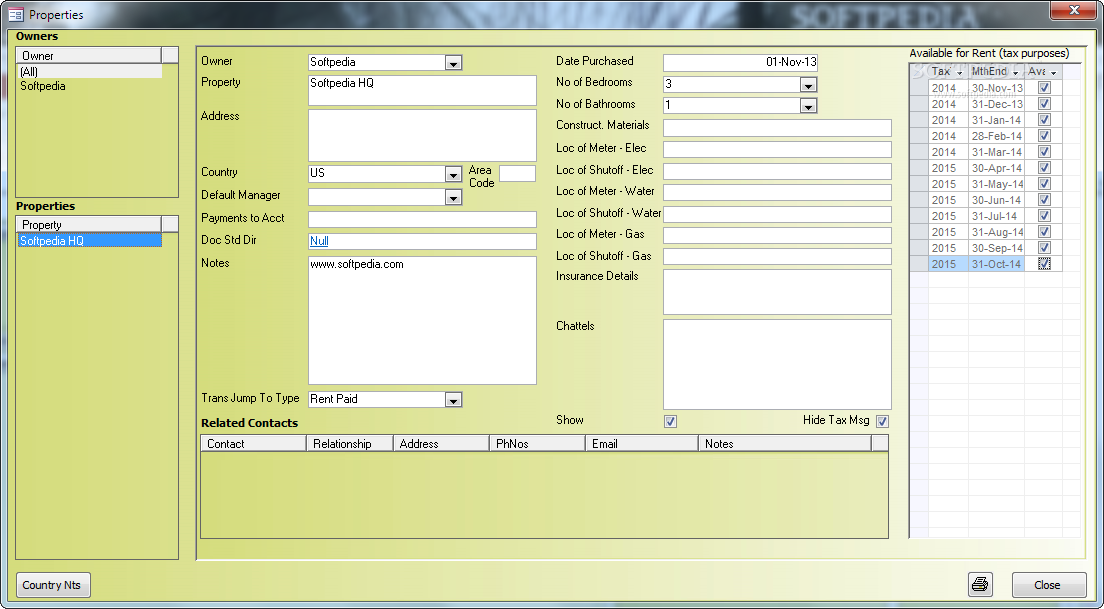Sort by the Owner column header

(x=89, y=56)
